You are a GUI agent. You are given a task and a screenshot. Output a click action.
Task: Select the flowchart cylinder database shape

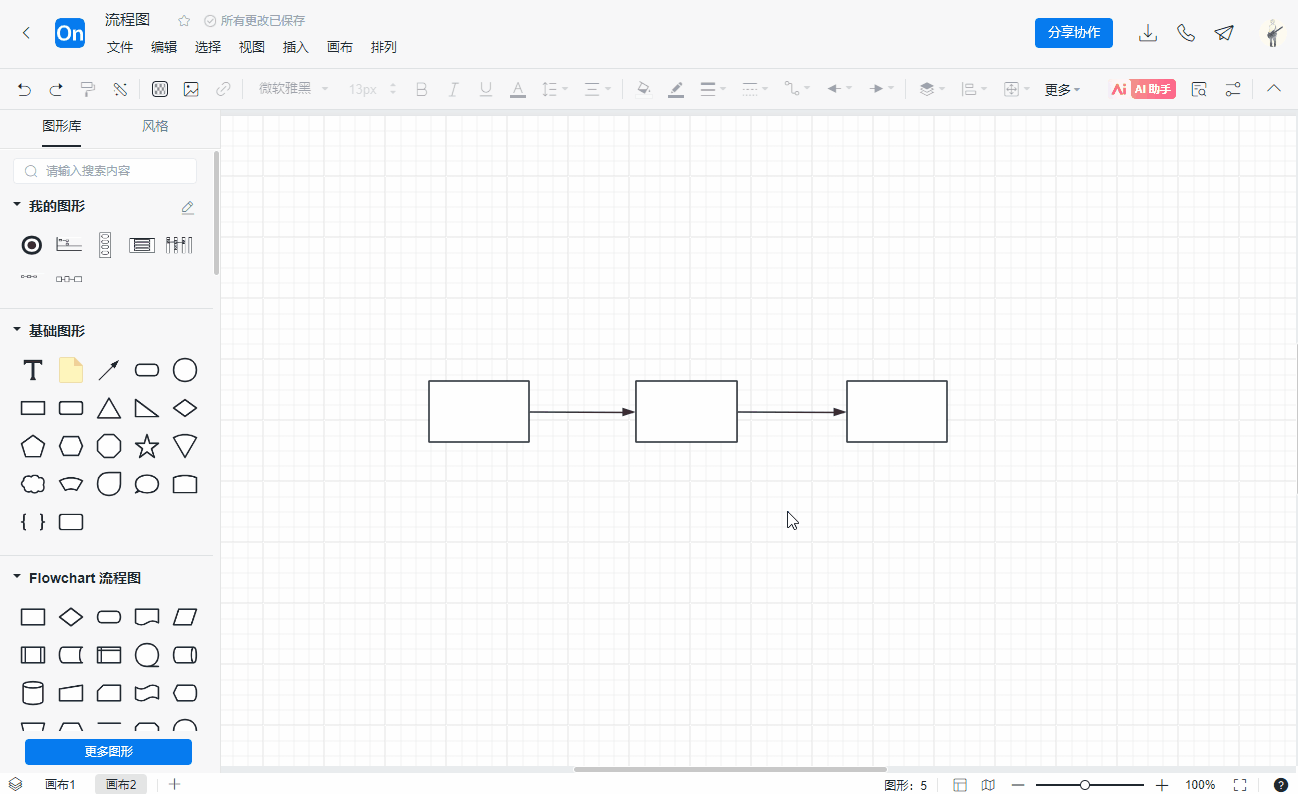coord(33,693)
